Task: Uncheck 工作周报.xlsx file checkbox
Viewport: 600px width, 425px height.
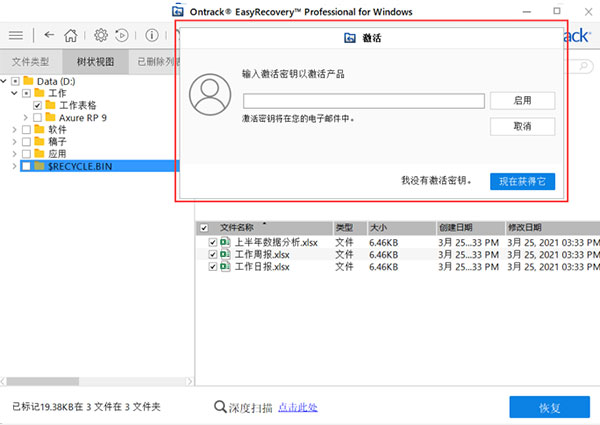Action: 213,254
